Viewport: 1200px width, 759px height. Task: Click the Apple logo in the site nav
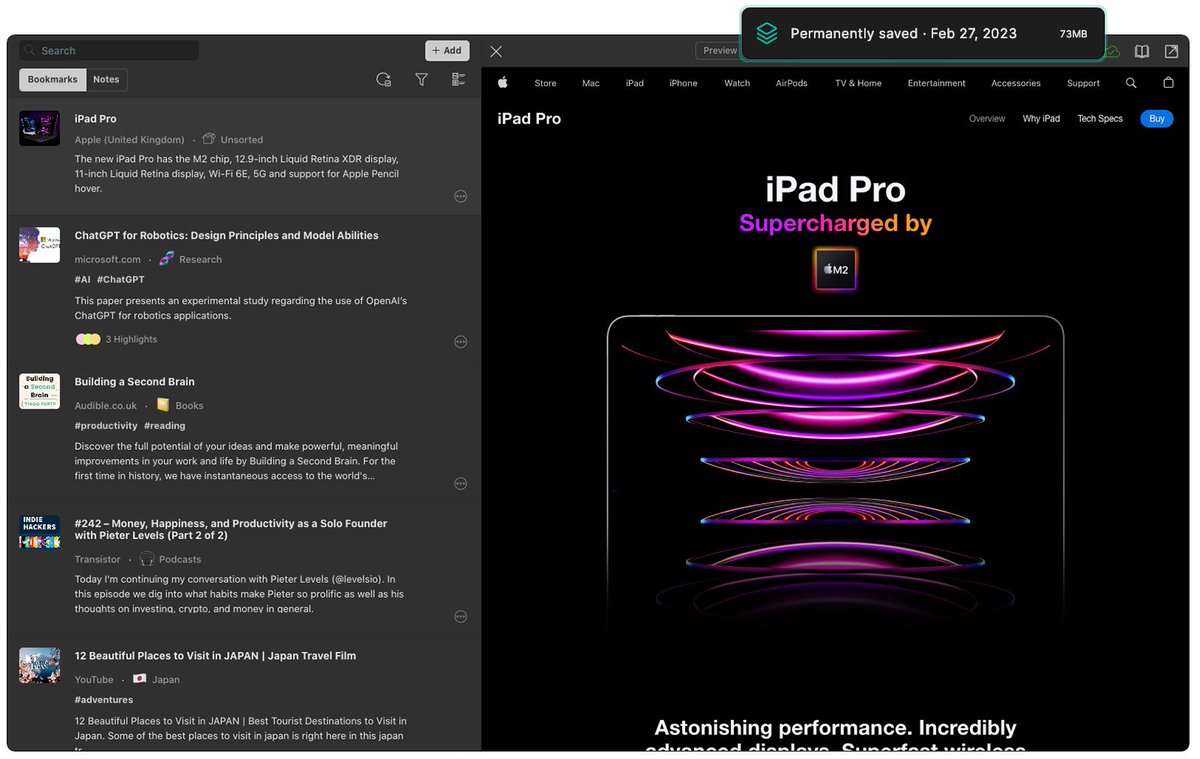click(x=503, y=83)
